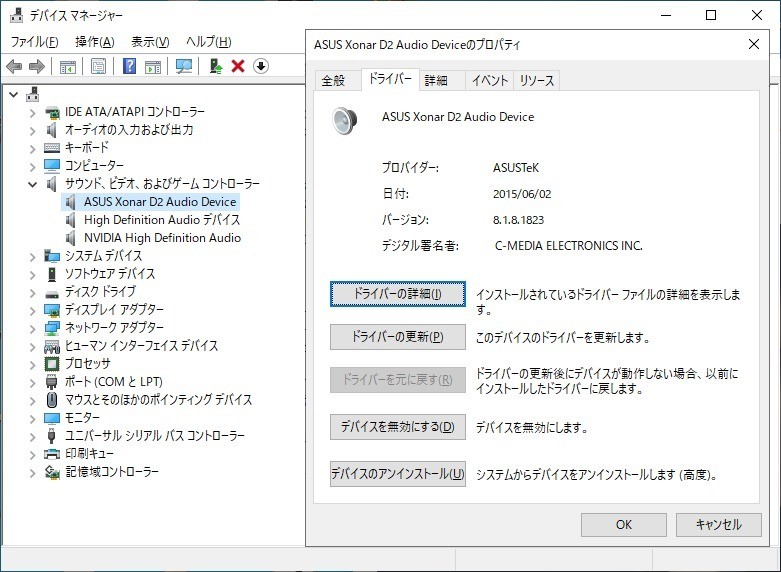This screenshot has width=781, height=572.
Task: Click the date value 2015/06/02
Action: pos(522,194)
